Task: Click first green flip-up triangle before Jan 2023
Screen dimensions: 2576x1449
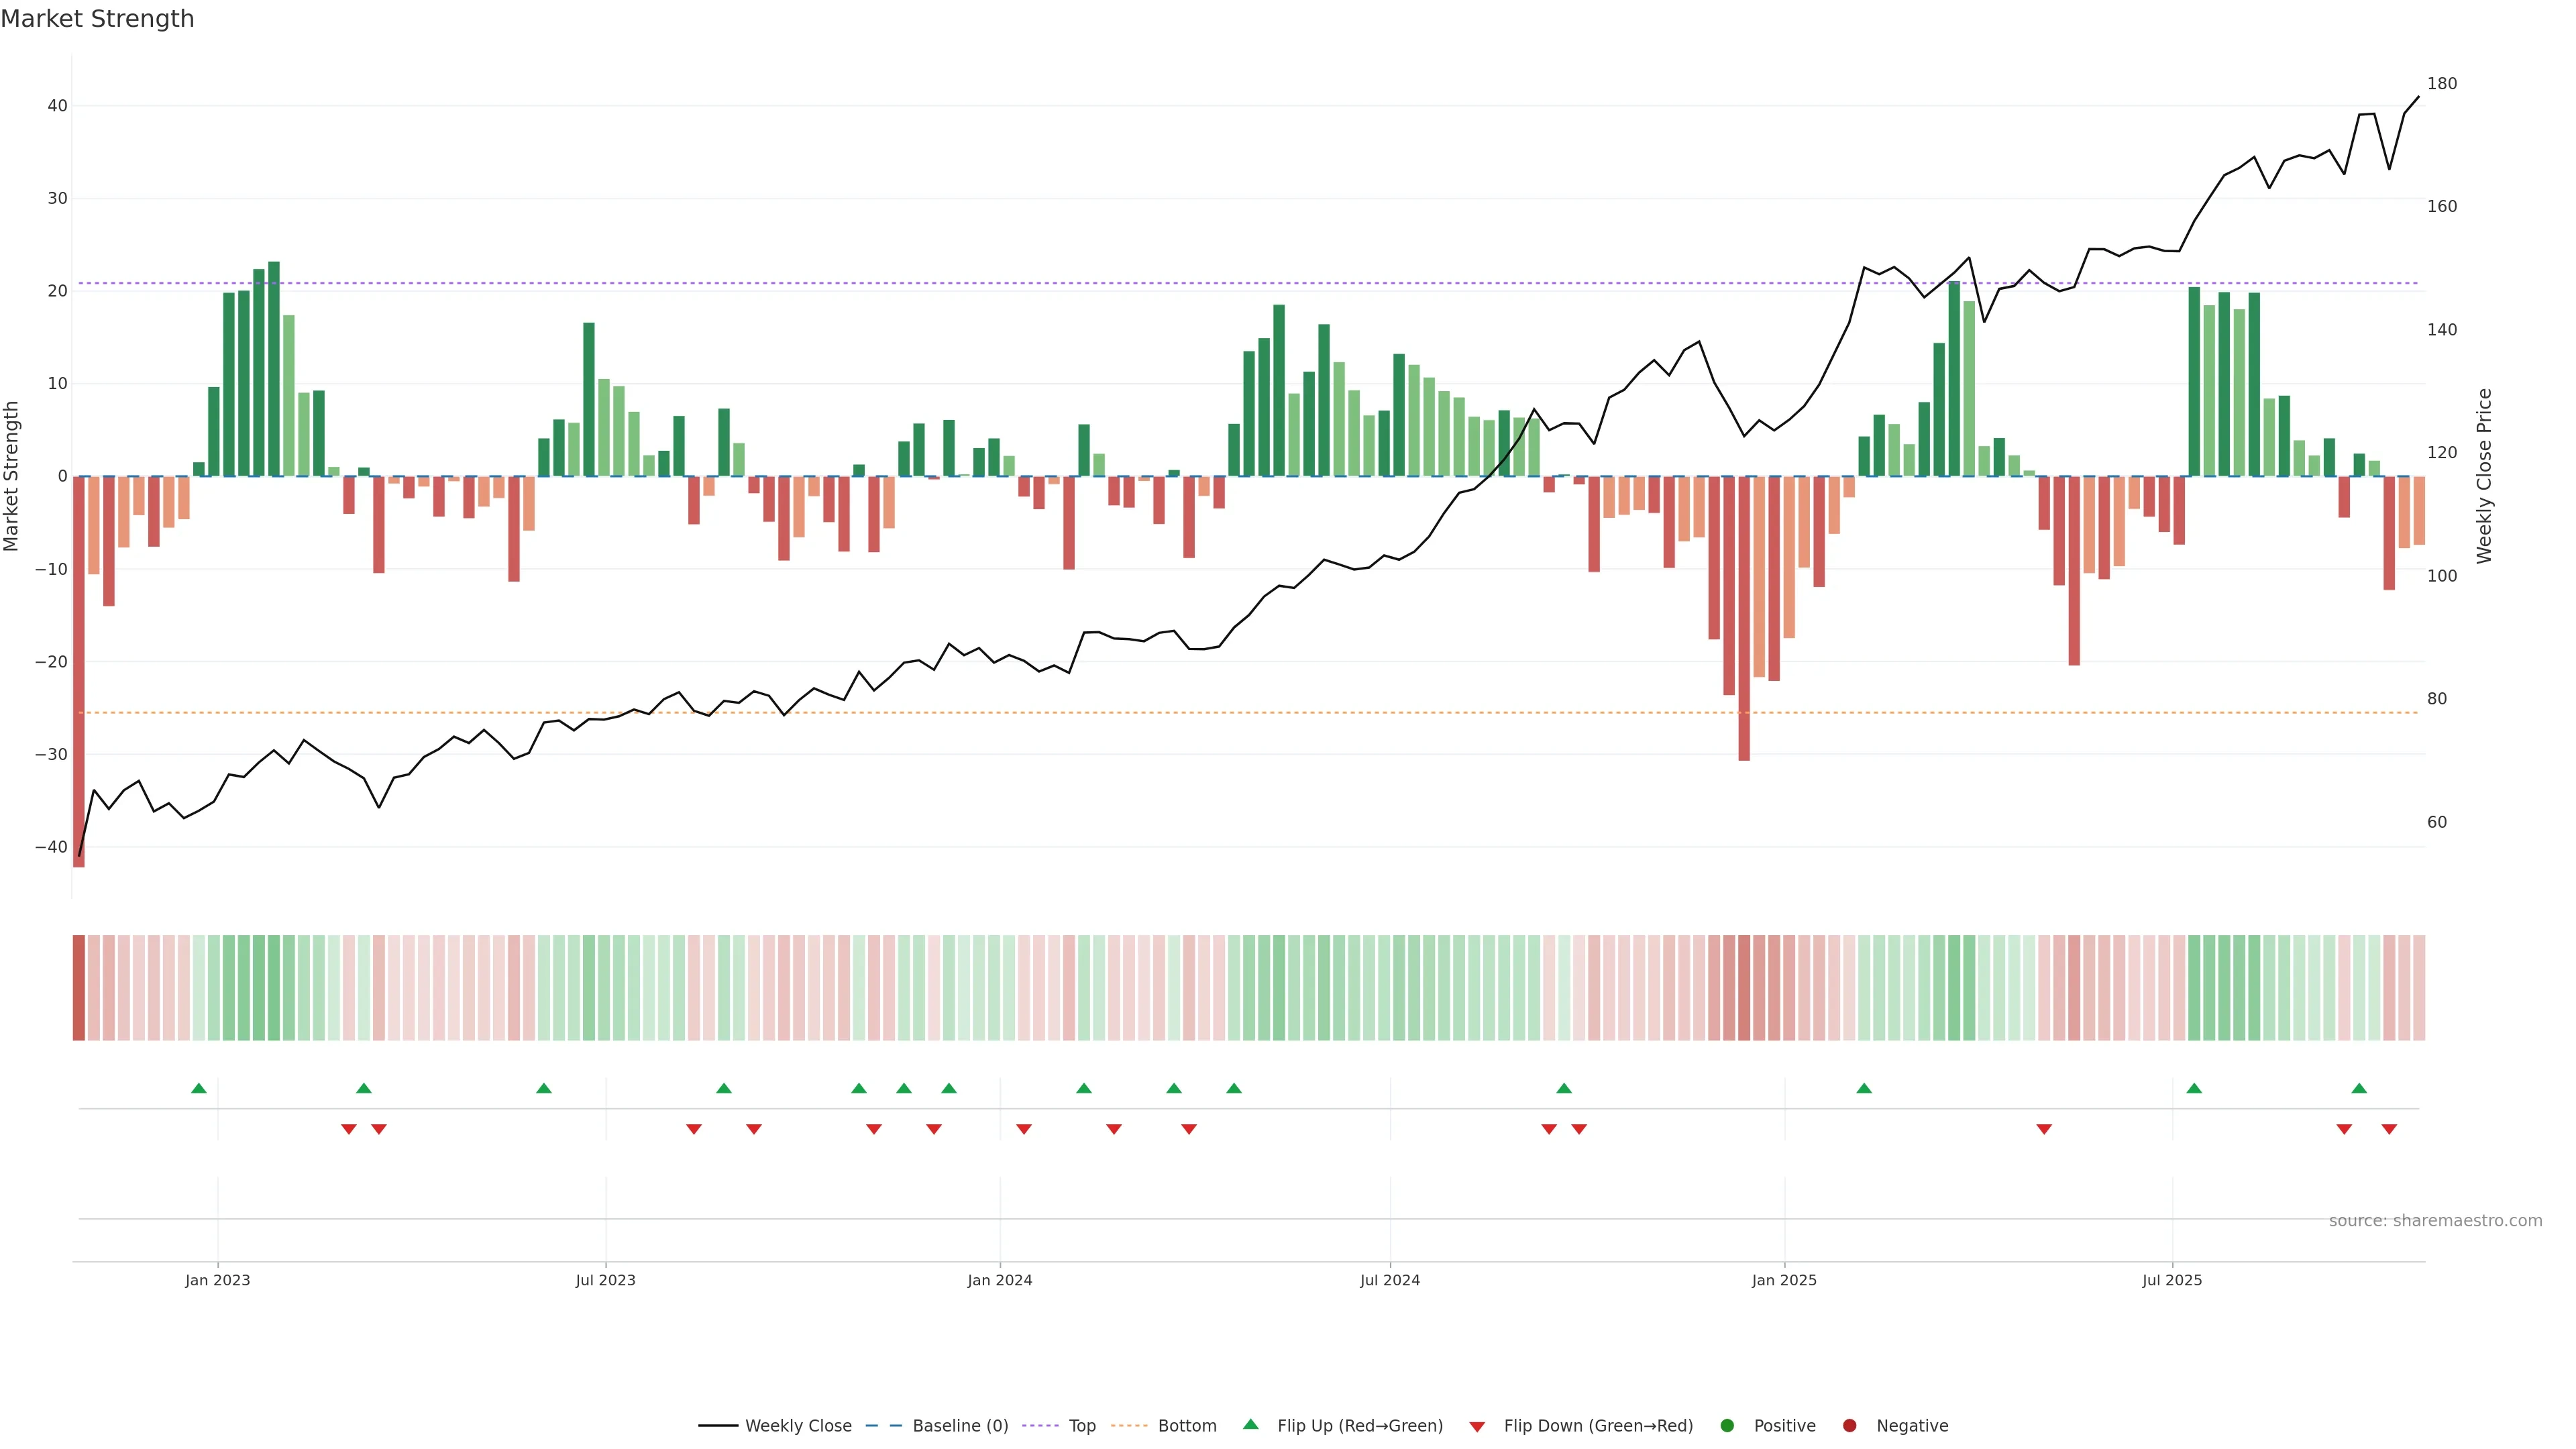Action: click(x=199, y=1088)
